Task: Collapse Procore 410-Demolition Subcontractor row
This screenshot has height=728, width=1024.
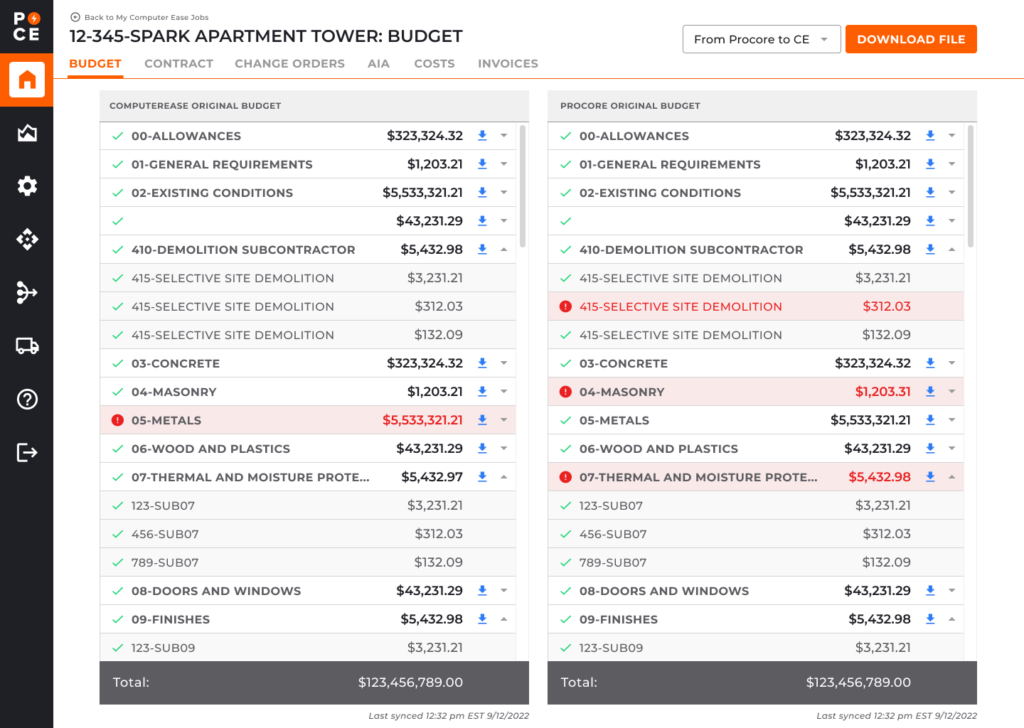Action: pos(952,249)
